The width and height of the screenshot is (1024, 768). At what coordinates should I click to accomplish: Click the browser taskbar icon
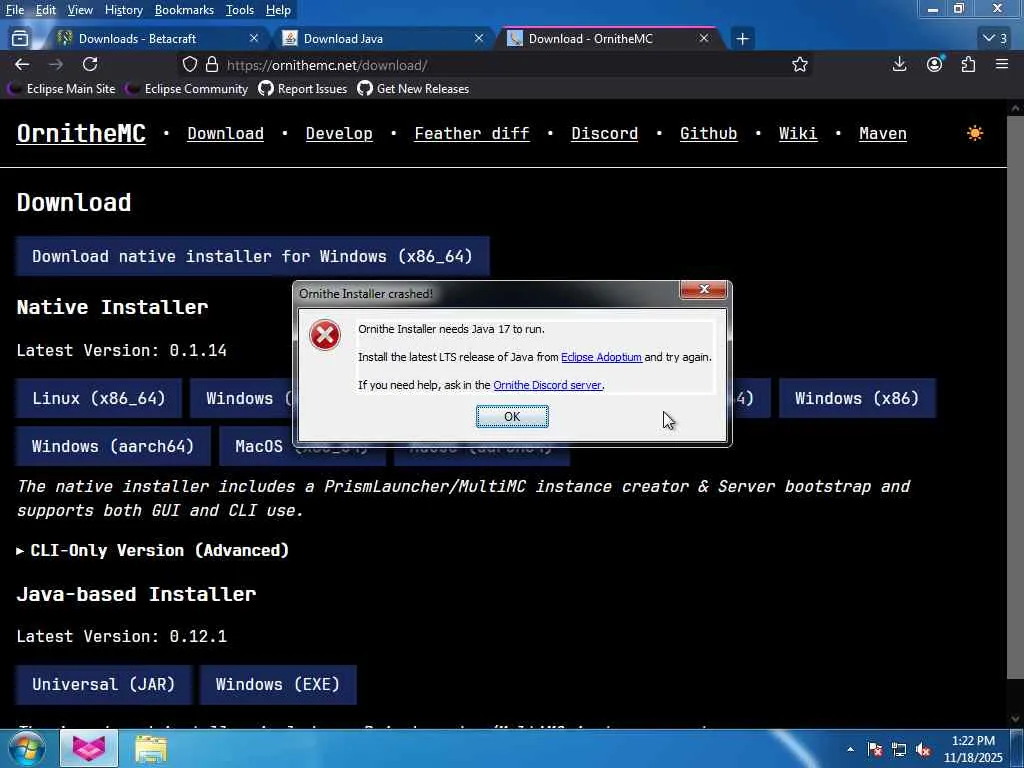point(89,748)
